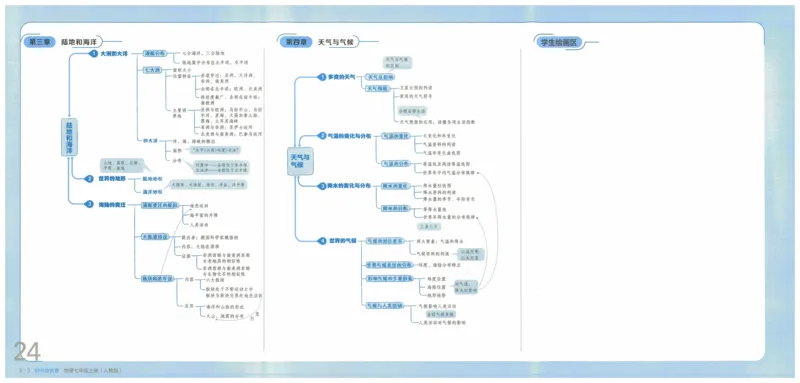The height and width of the screenshot is (383, 800).
Task: Click the numbered circle 2 beside 世界的地形
Action: tap(90, 178)
